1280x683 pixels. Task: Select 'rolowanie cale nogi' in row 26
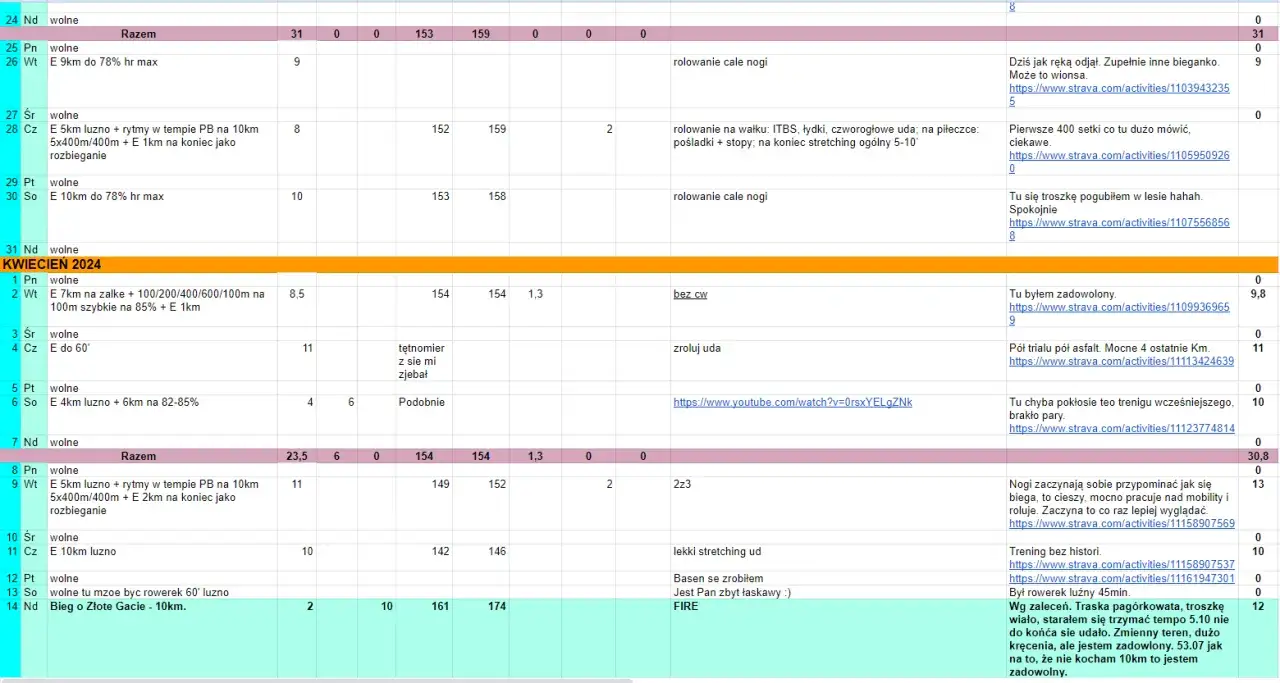(x=838, y=81)
